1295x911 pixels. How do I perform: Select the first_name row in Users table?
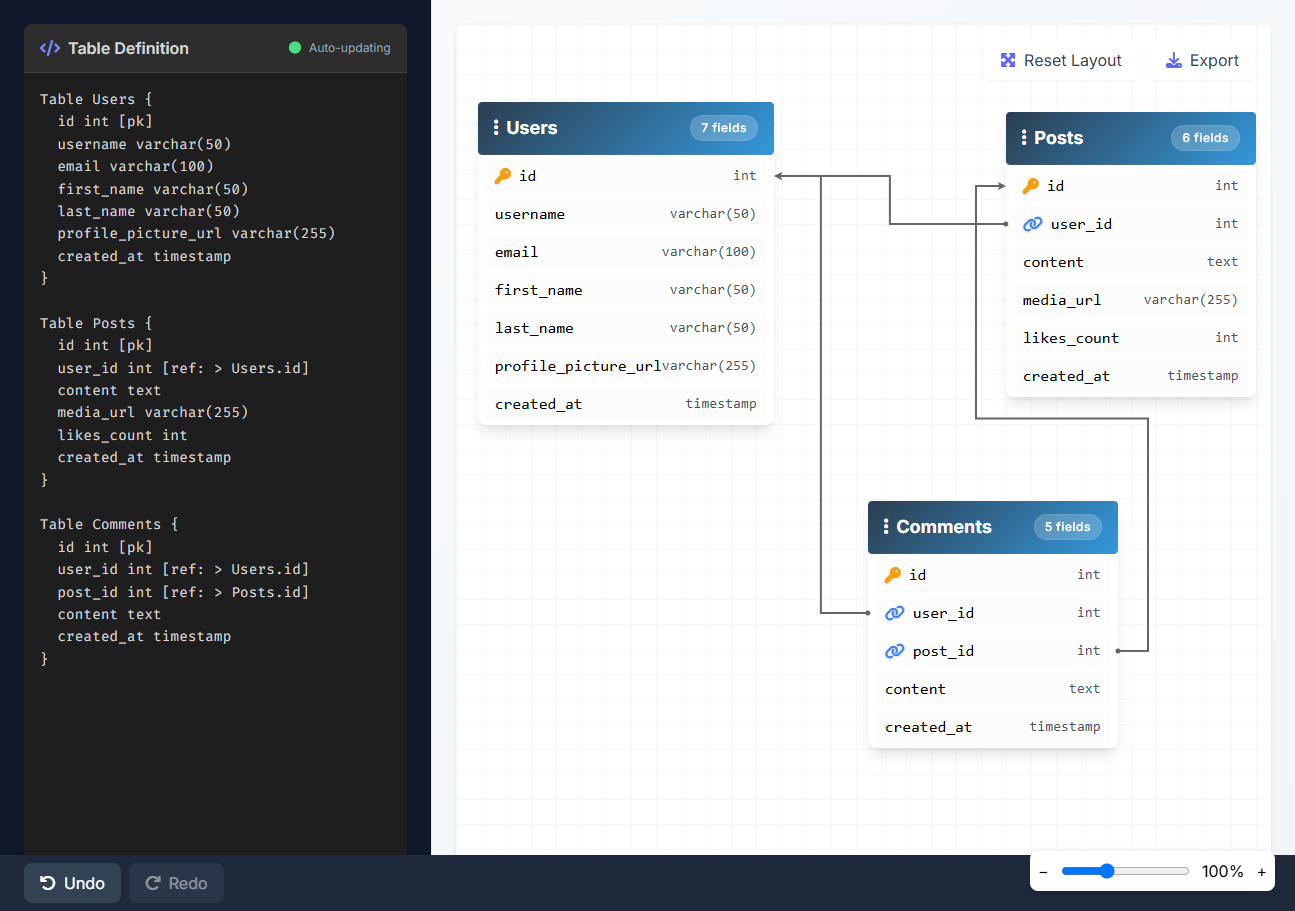coord(626,290)
